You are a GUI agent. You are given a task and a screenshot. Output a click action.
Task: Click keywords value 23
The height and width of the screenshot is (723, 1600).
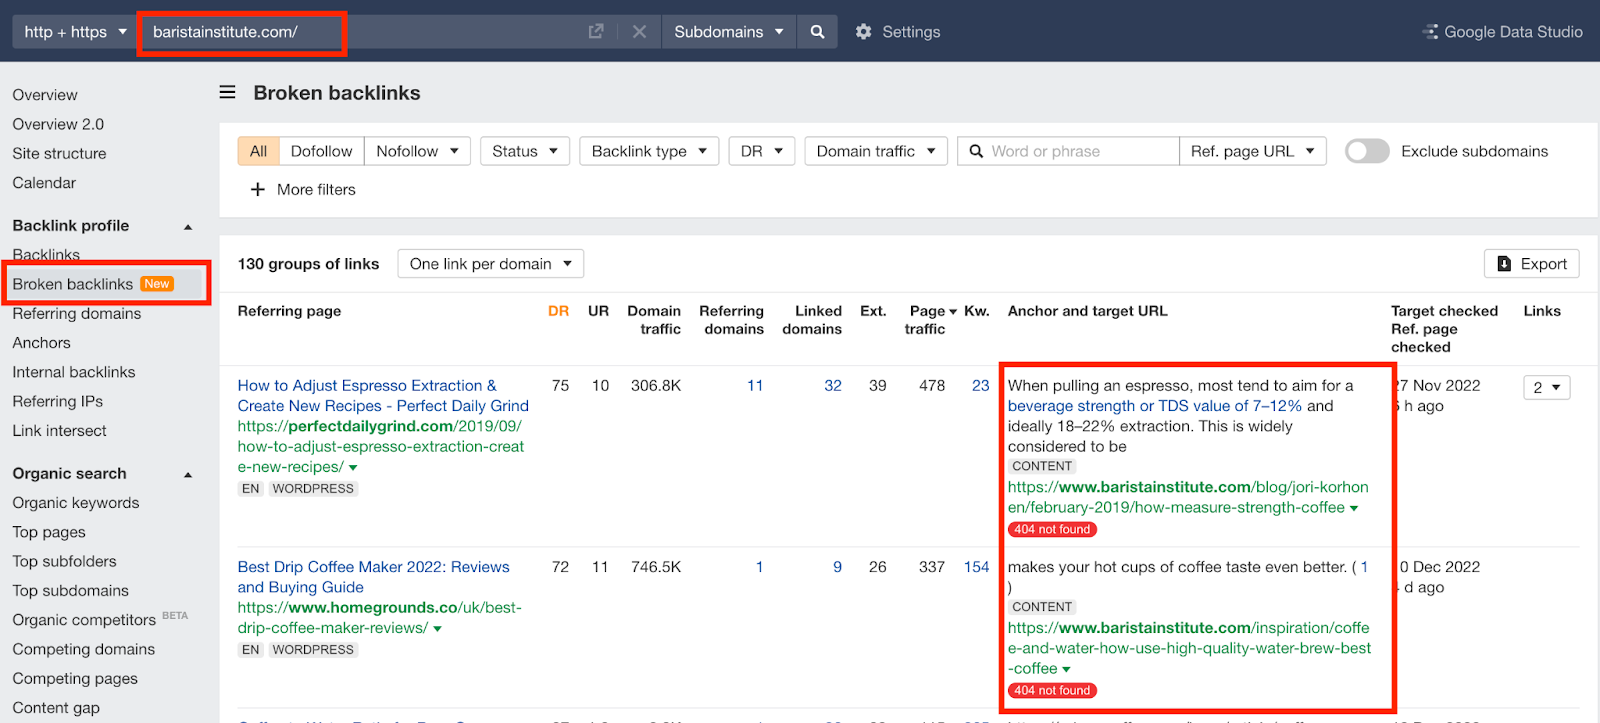pyautogui.click(x=980, y=386)
